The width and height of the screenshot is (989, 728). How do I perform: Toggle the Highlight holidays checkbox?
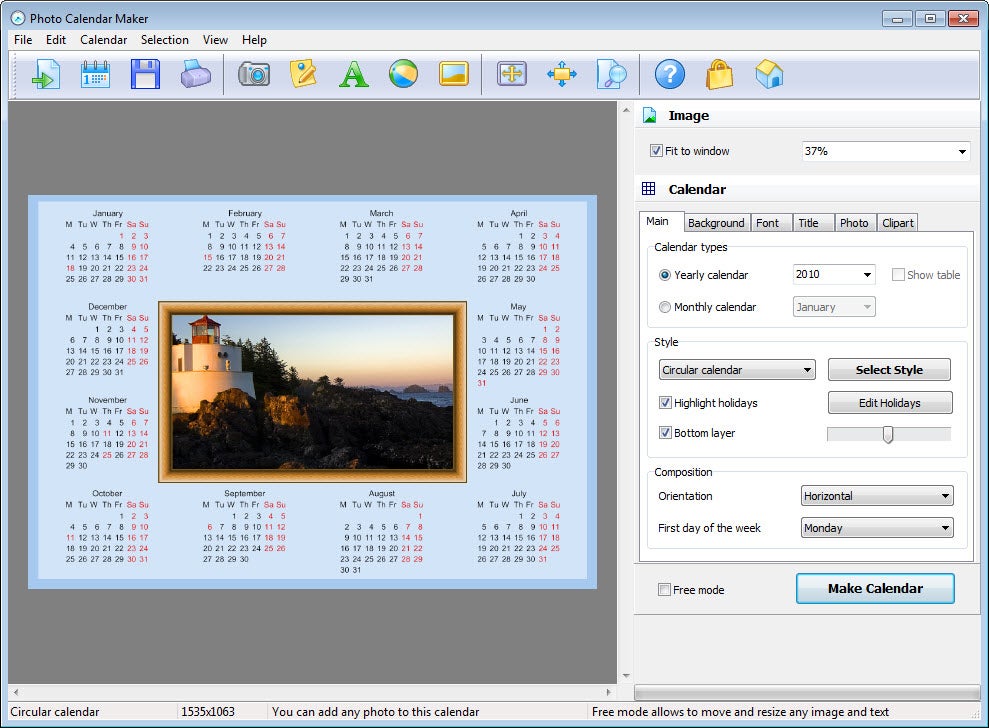[x=665, y=402]
